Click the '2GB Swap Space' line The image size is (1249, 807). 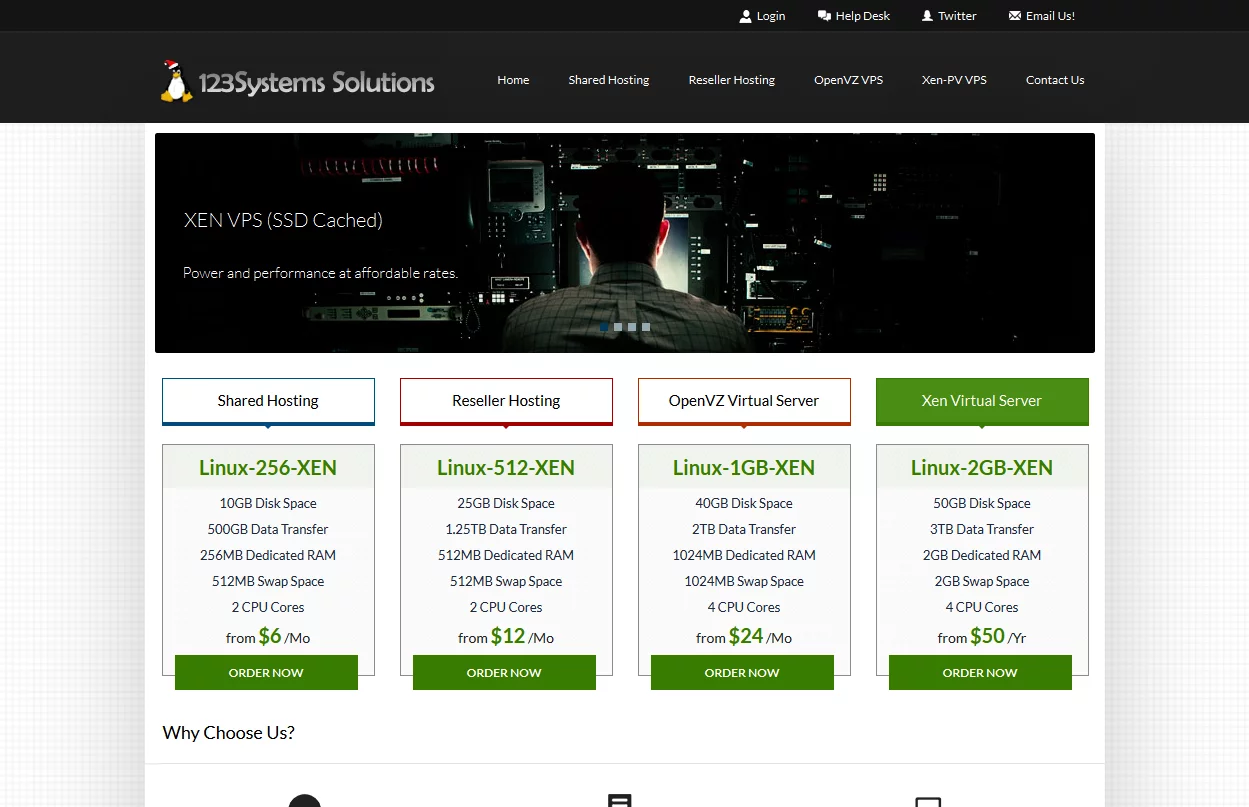pos(982,581)
